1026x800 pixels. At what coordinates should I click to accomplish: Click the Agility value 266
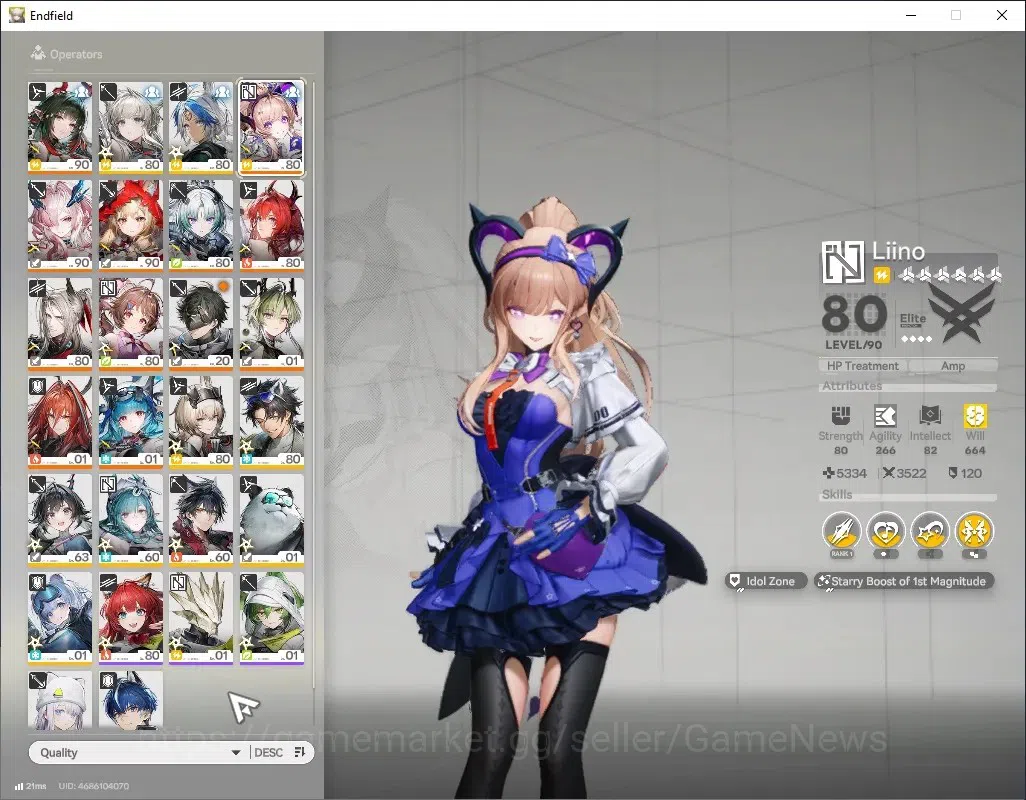coord(885,450)
